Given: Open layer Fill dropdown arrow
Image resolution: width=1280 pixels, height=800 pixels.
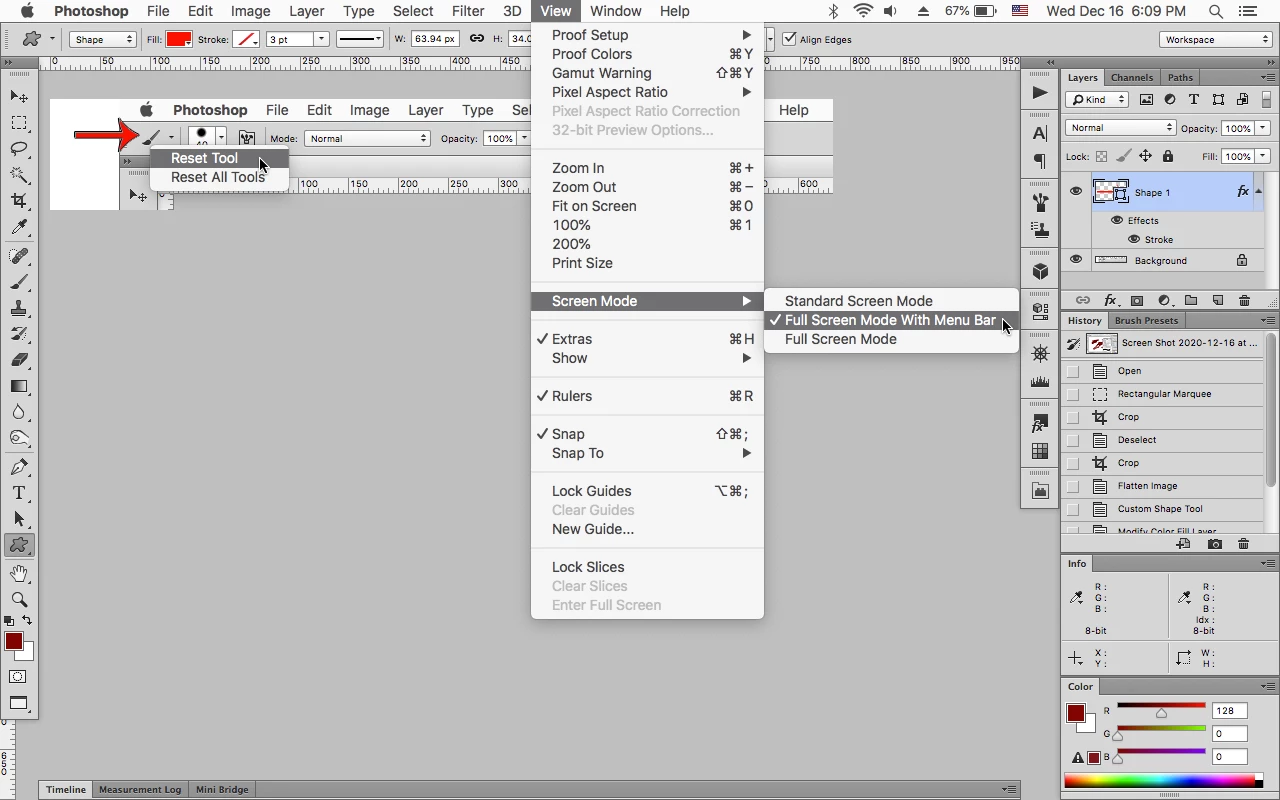Looking at the screenshot, I should pyautogui.click(x=1263, y=156).
